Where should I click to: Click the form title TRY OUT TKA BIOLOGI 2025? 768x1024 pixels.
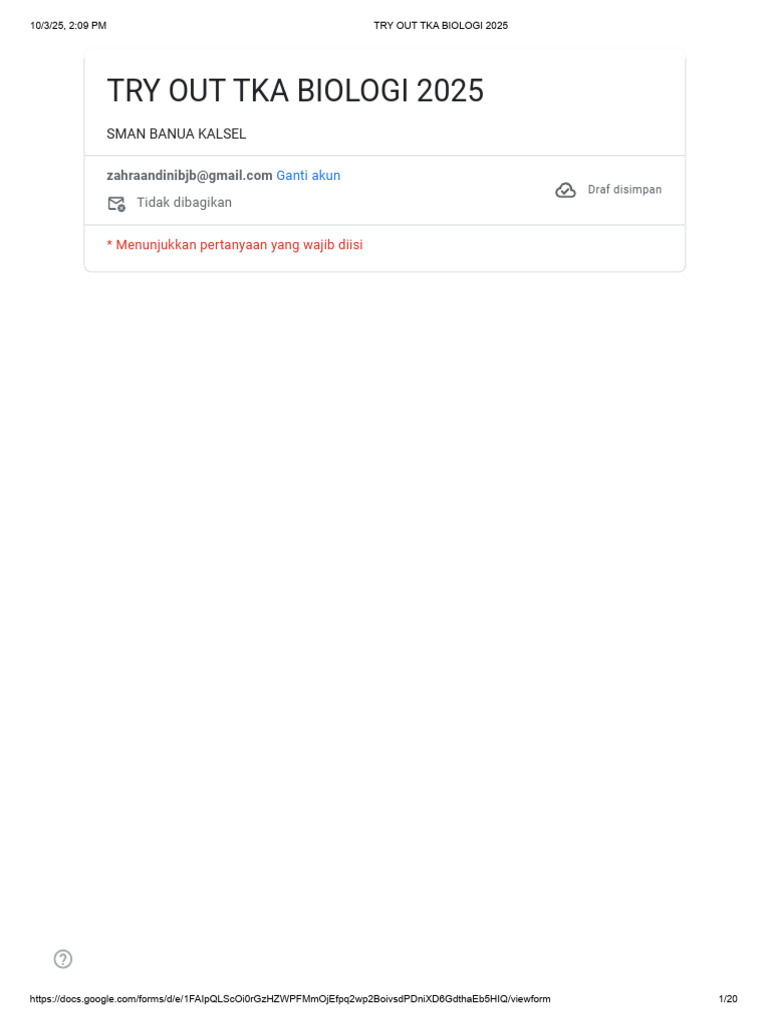pyautogui.click(x=295, y=90)
